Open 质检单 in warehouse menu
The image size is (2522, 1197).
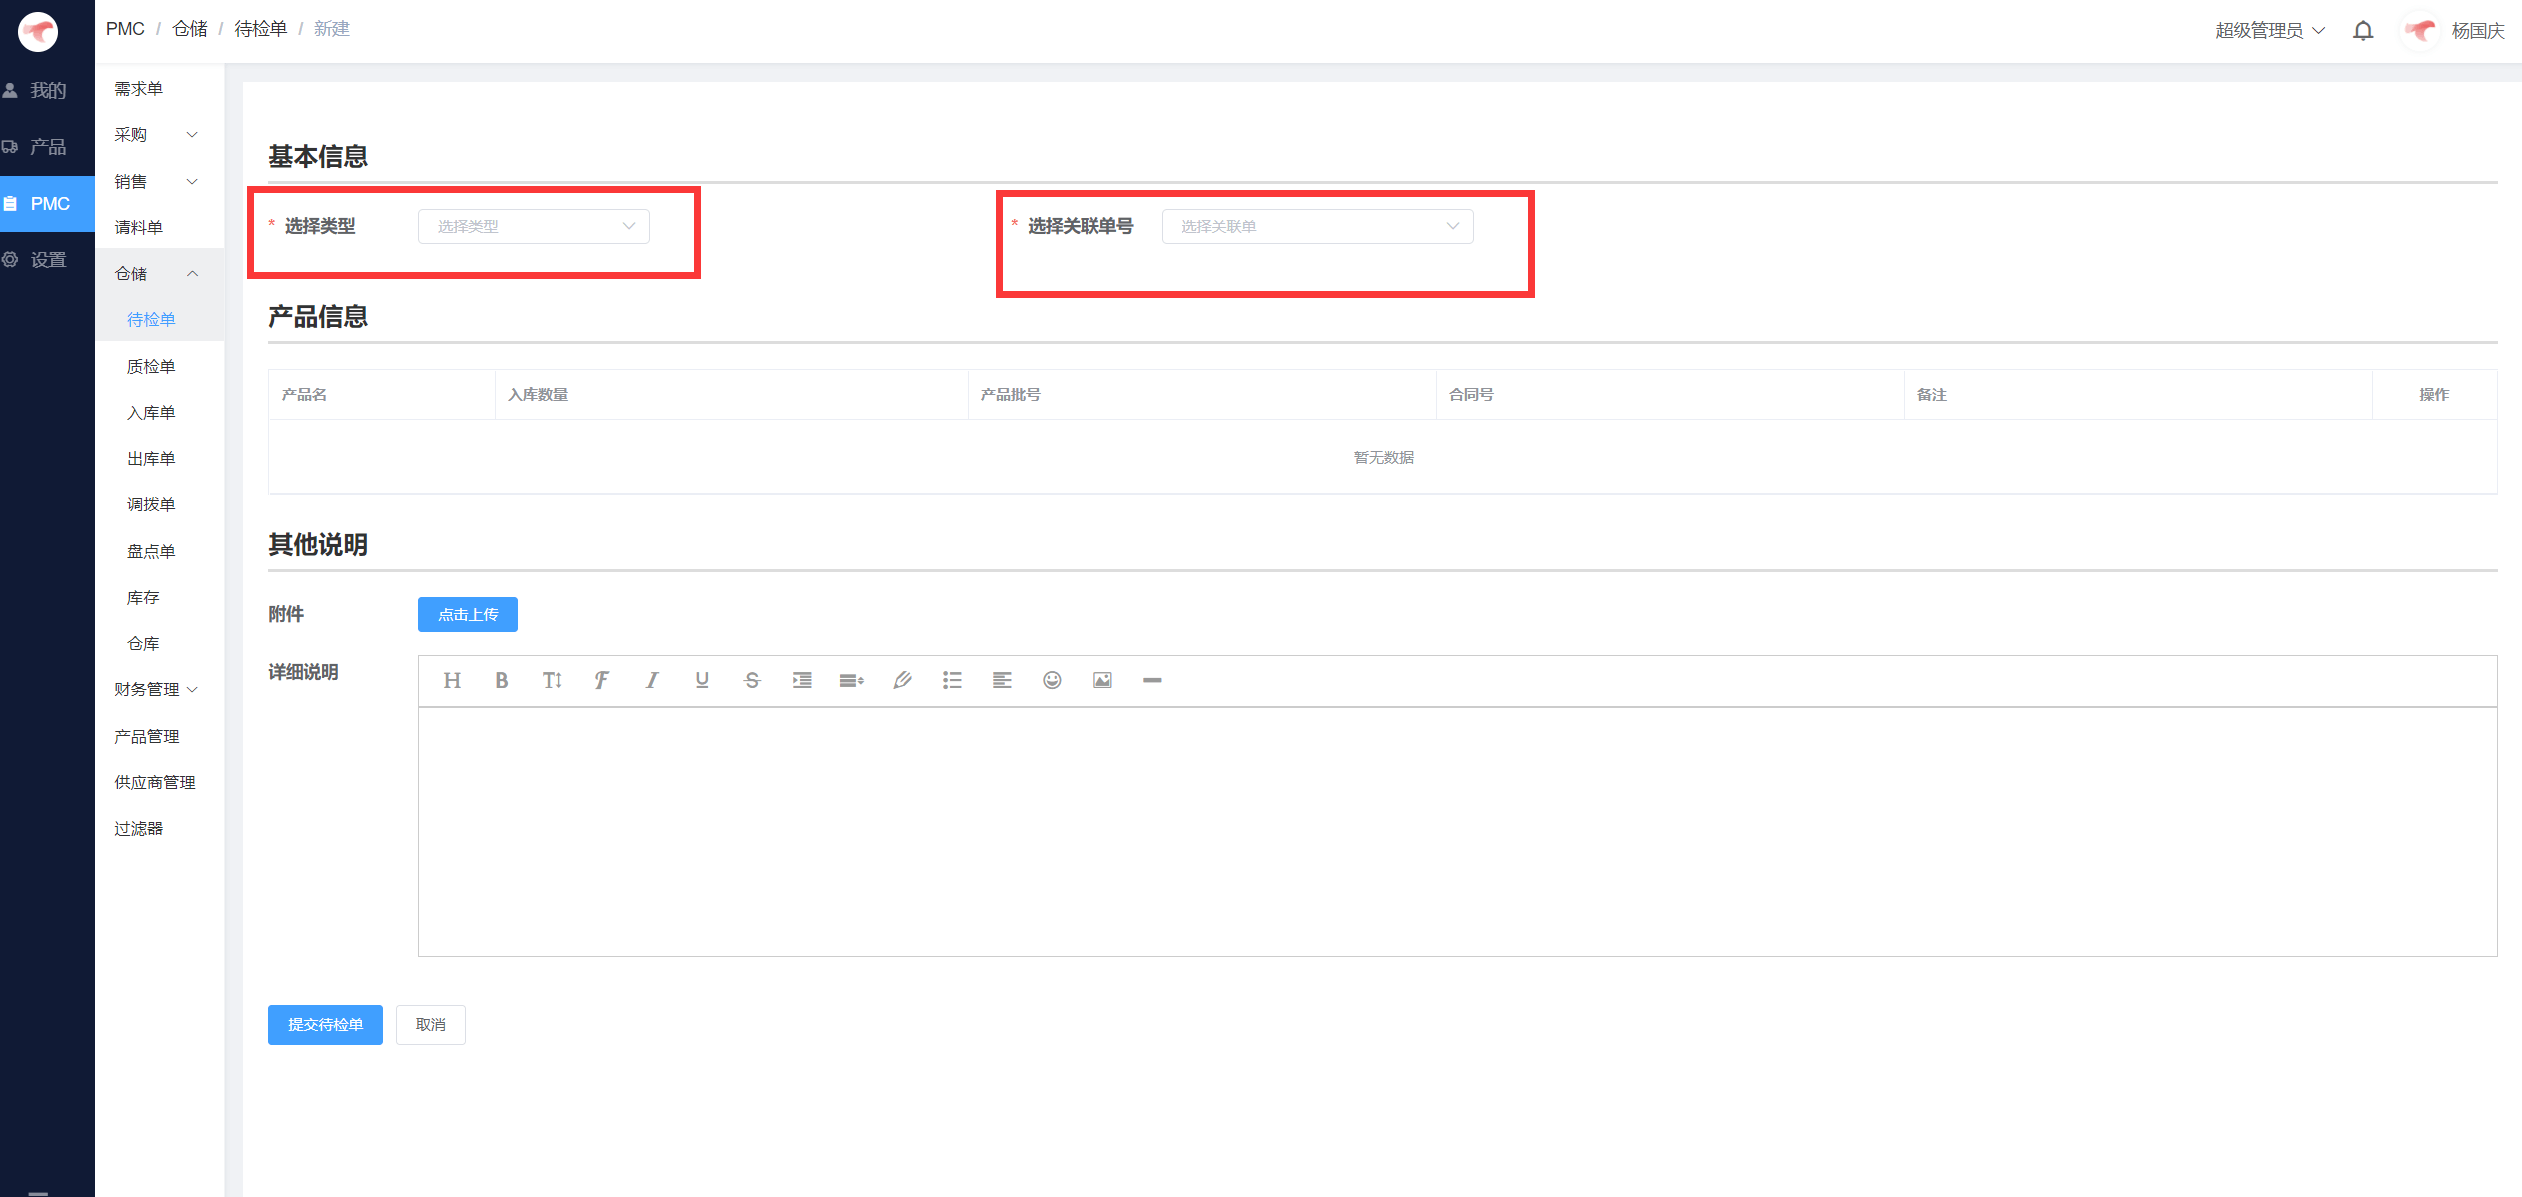click(x=151, y=367)
